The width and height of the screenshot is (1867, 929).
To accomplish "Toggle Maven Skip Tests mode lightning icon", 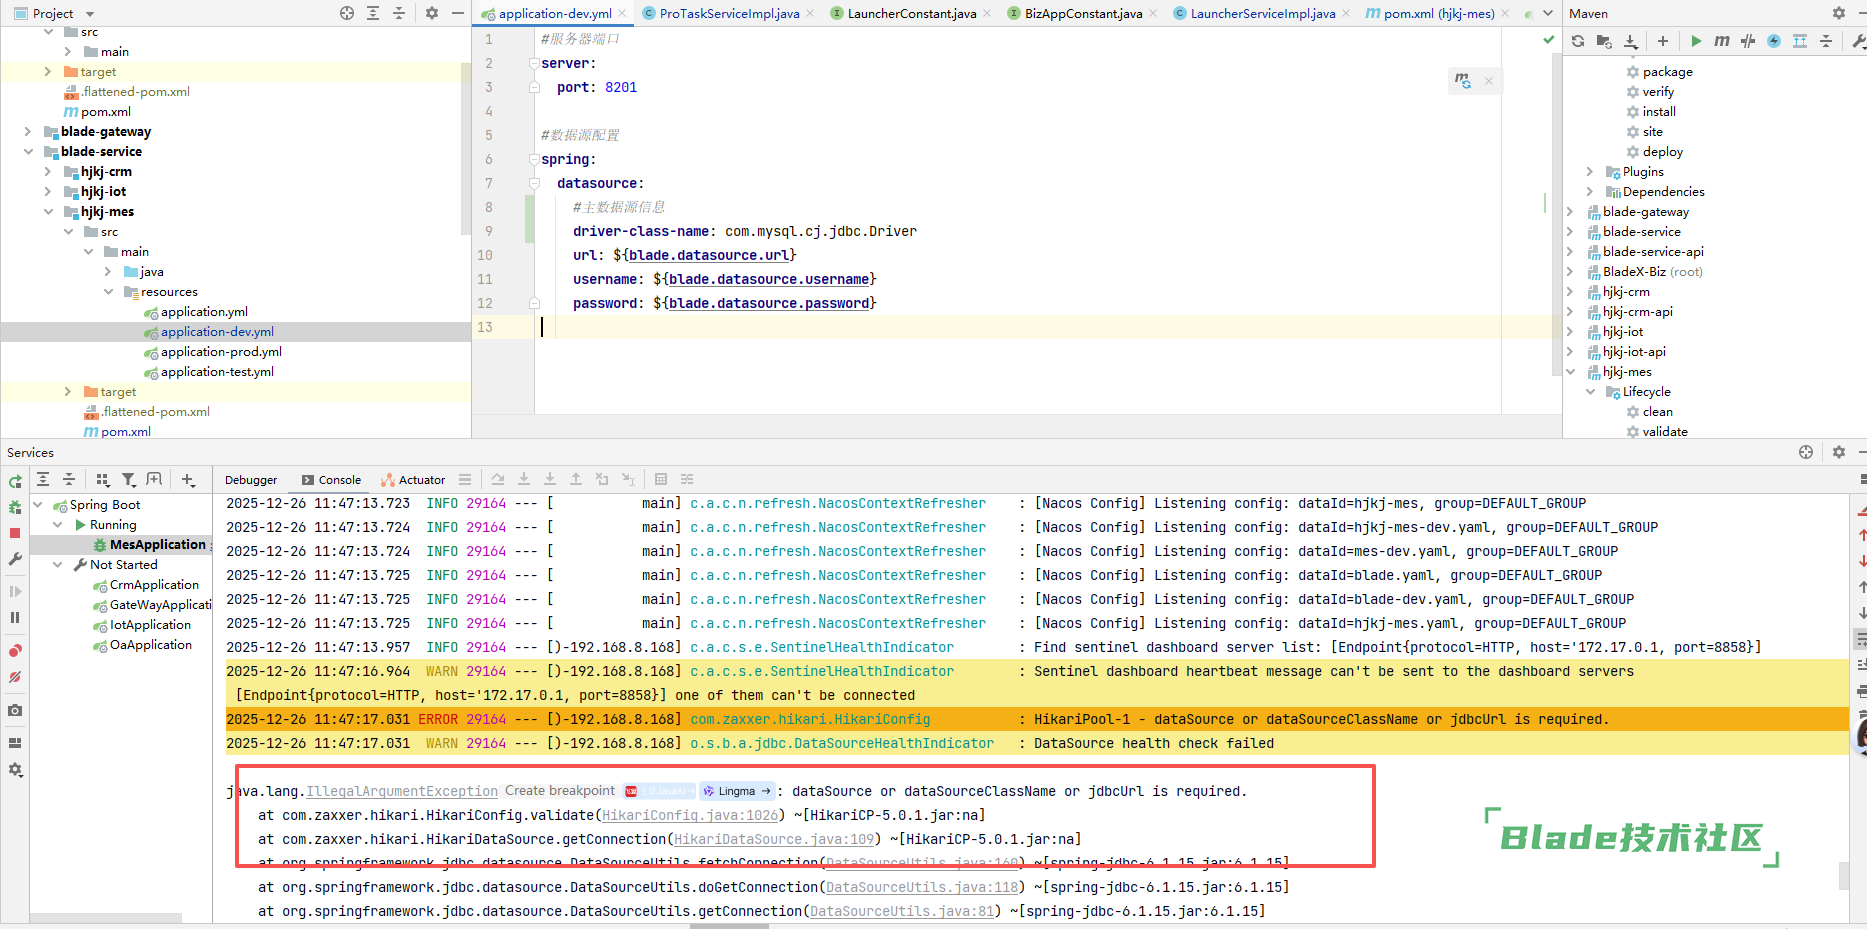I will pyautogui.click(x=1774, y=41).
